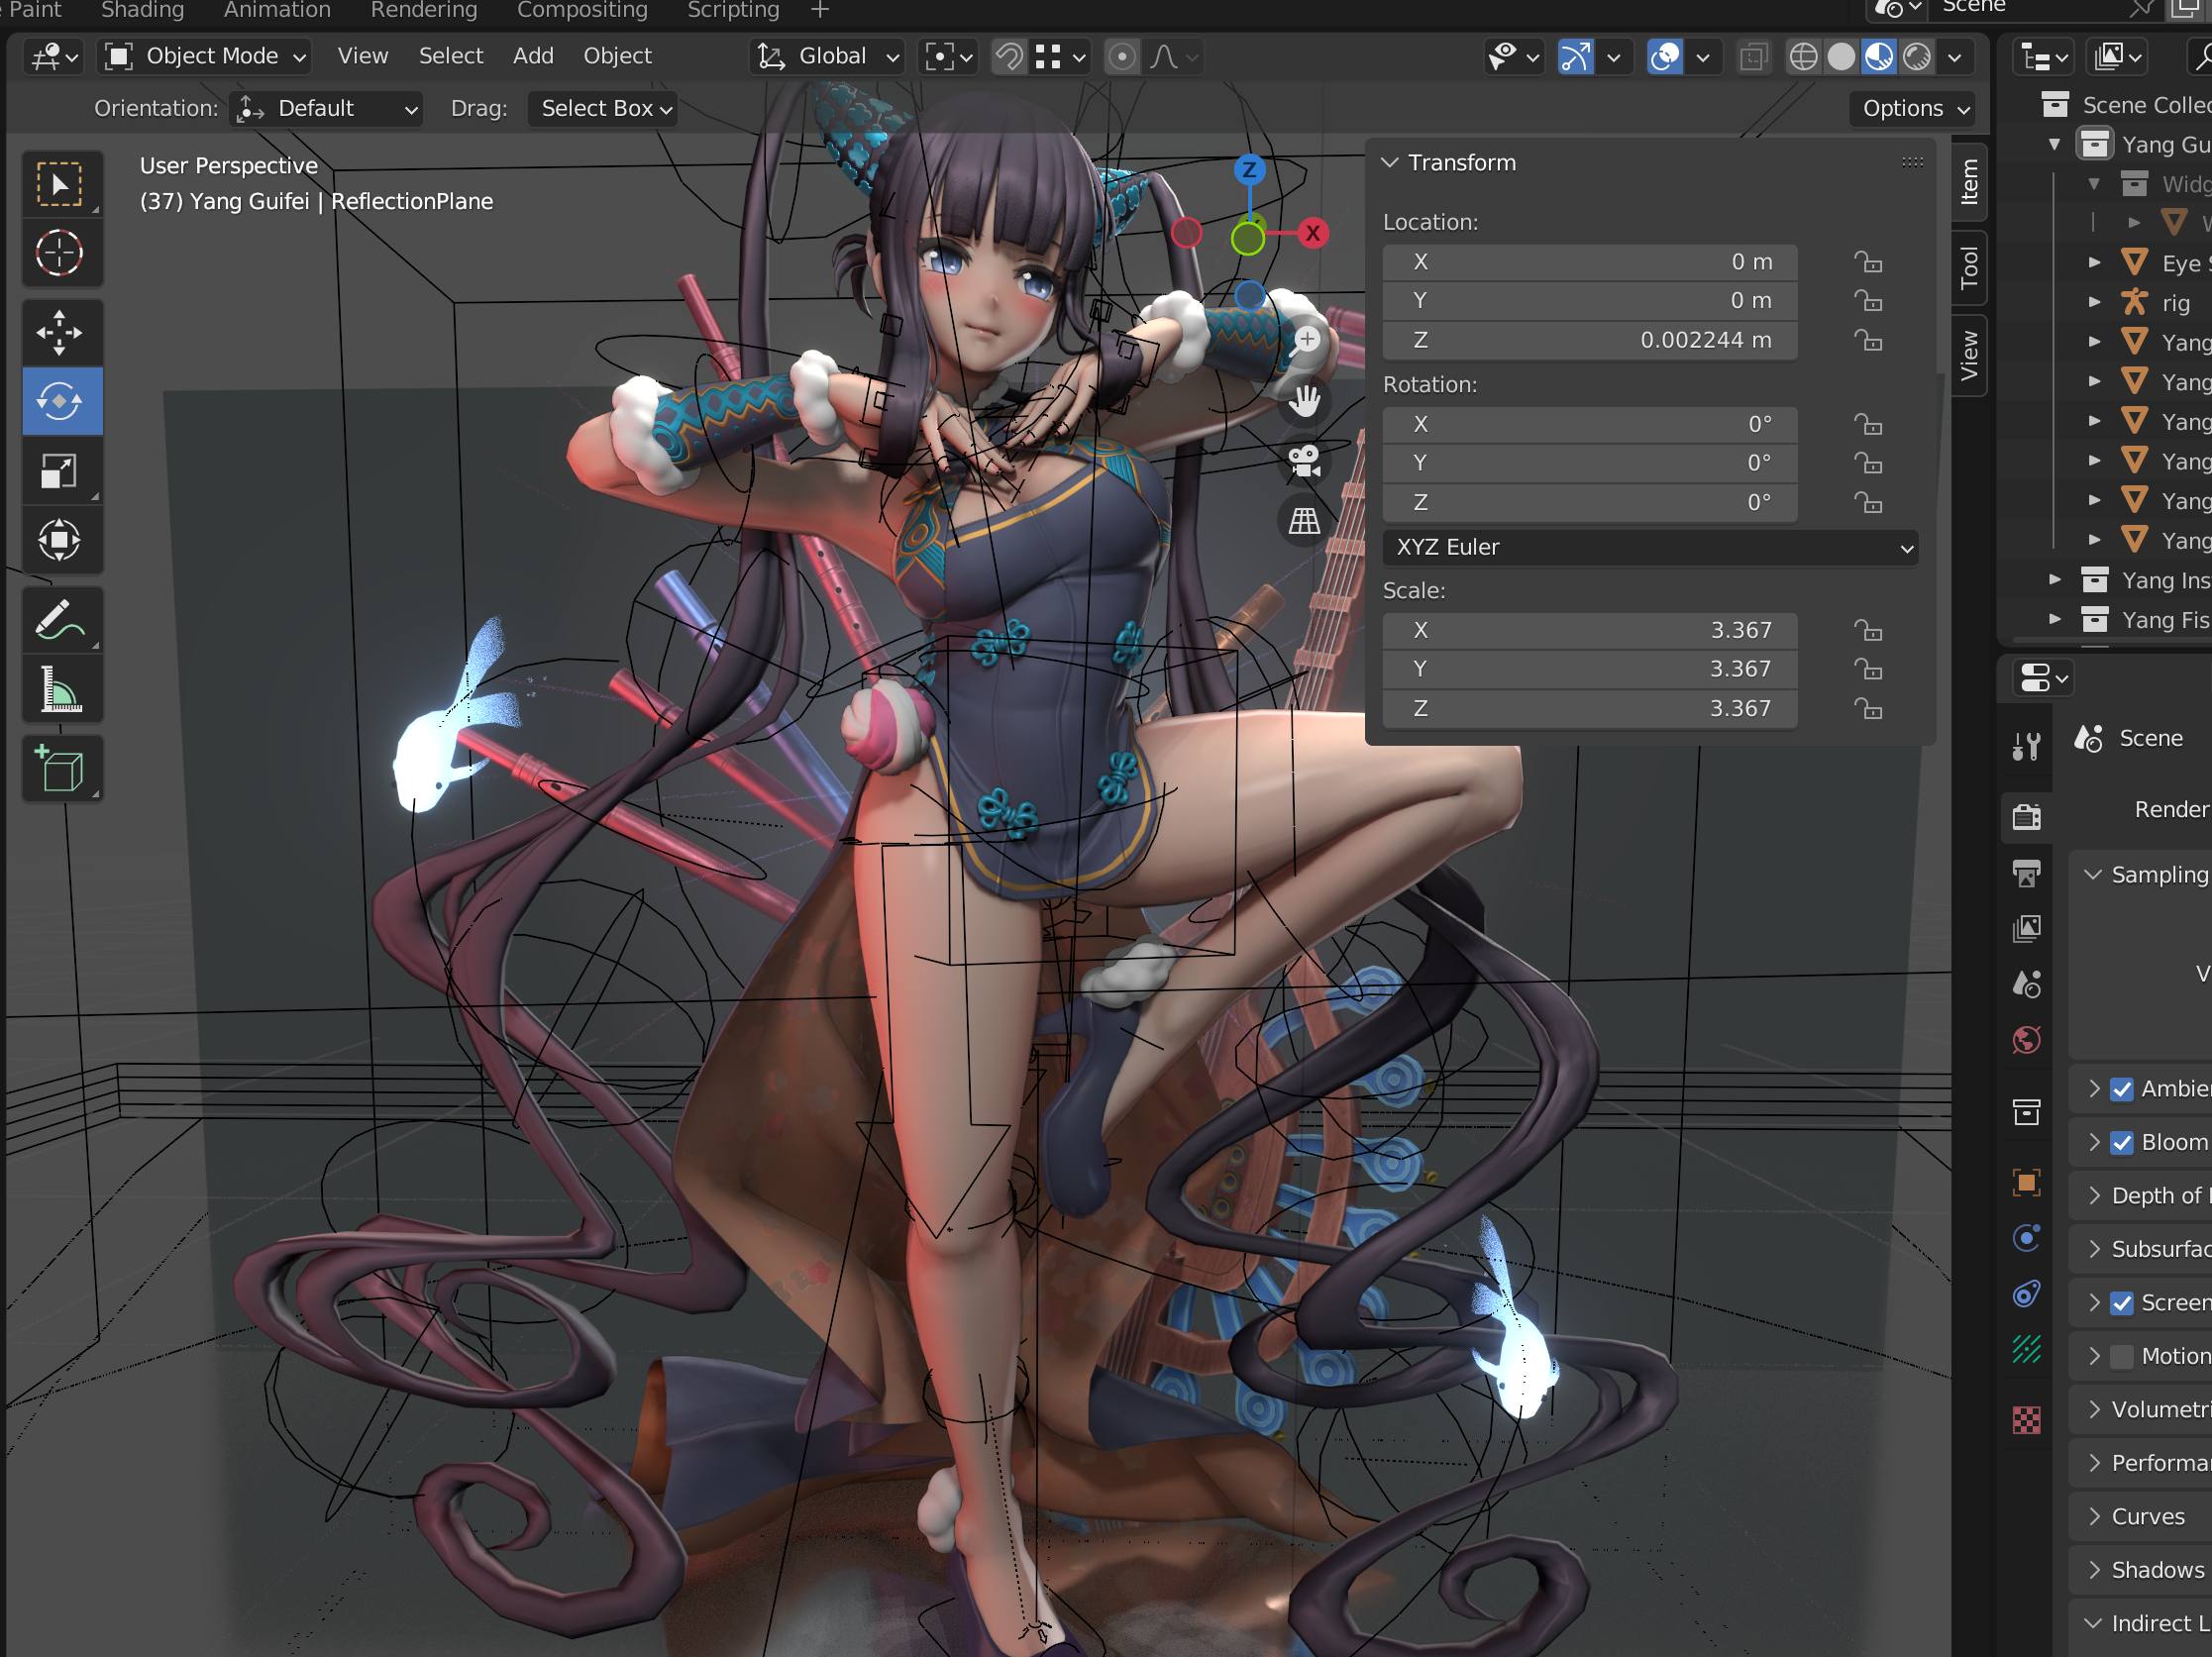Toggle X-ray mode button
Image resolution: width=2212 pixels, height=1657 pixels.
click(1753, 57)
